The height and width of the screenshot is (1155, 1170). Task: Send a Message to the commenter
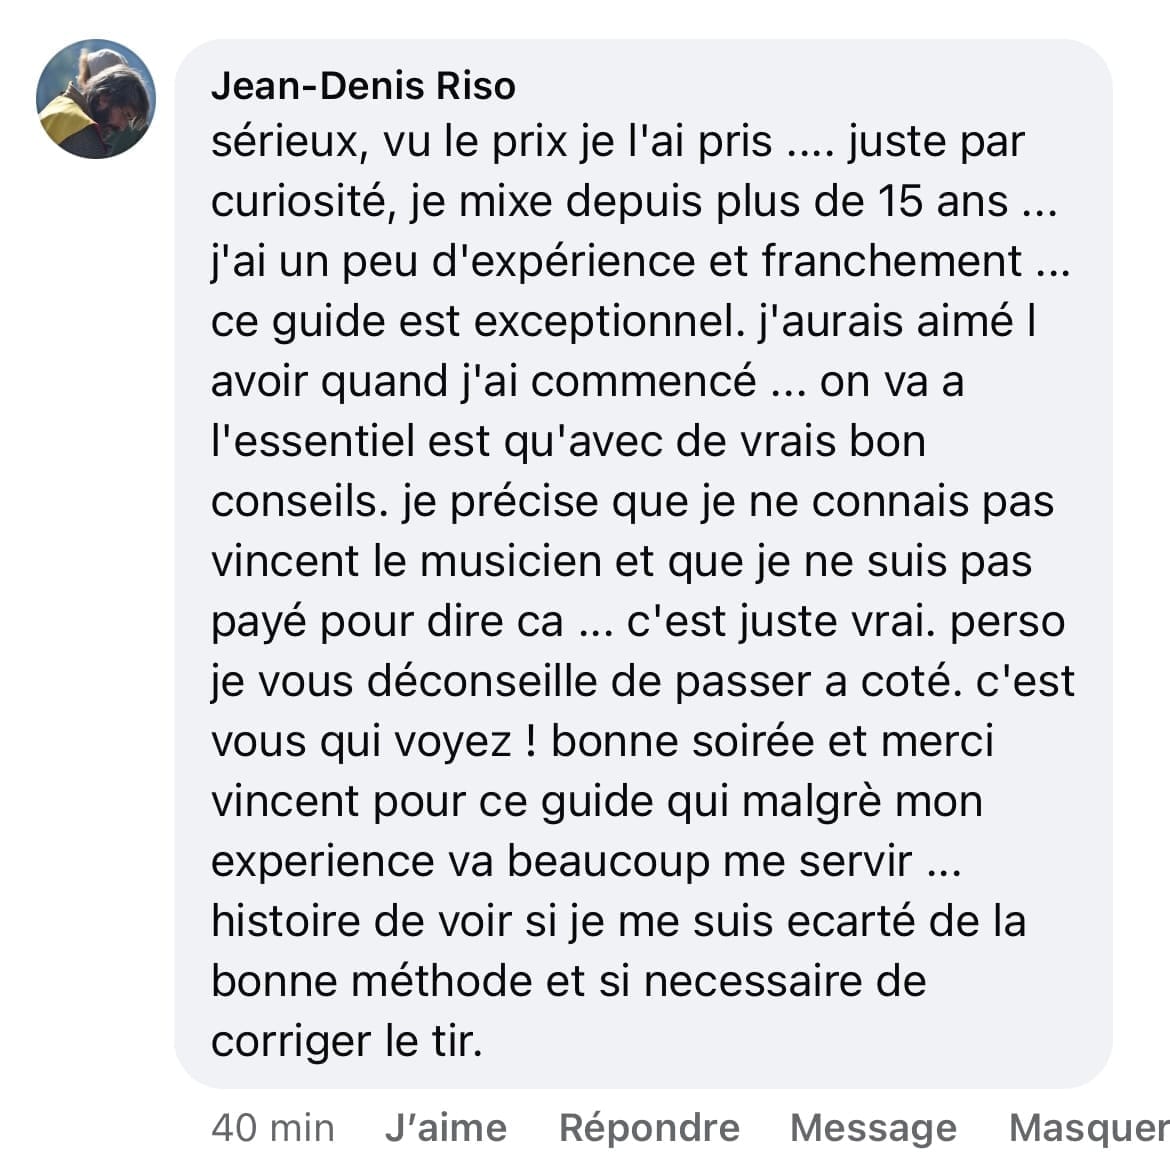coord(873,1128)
